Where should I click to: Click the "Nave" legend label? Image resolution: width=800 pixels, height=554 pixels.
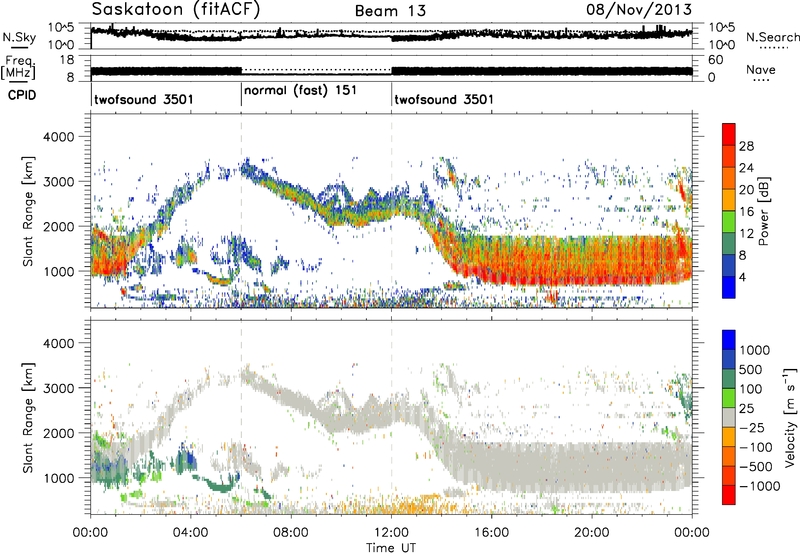click(761, 69)
